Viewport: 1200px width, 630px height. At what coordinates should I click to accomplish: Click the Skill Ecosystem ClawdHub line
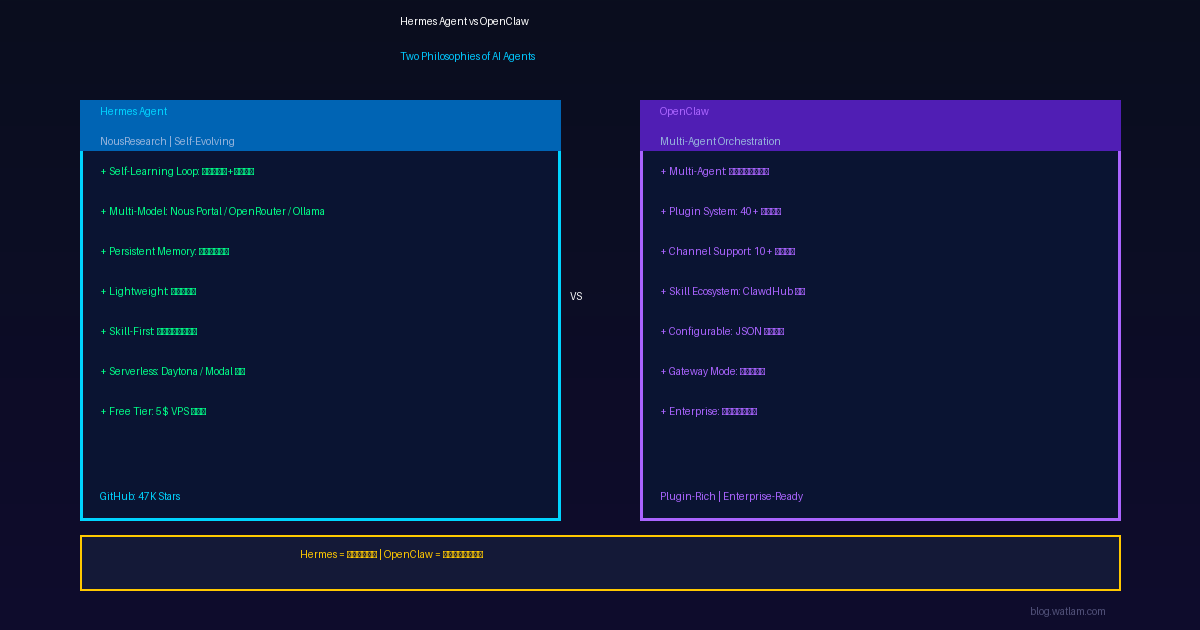tap(733, 292)
